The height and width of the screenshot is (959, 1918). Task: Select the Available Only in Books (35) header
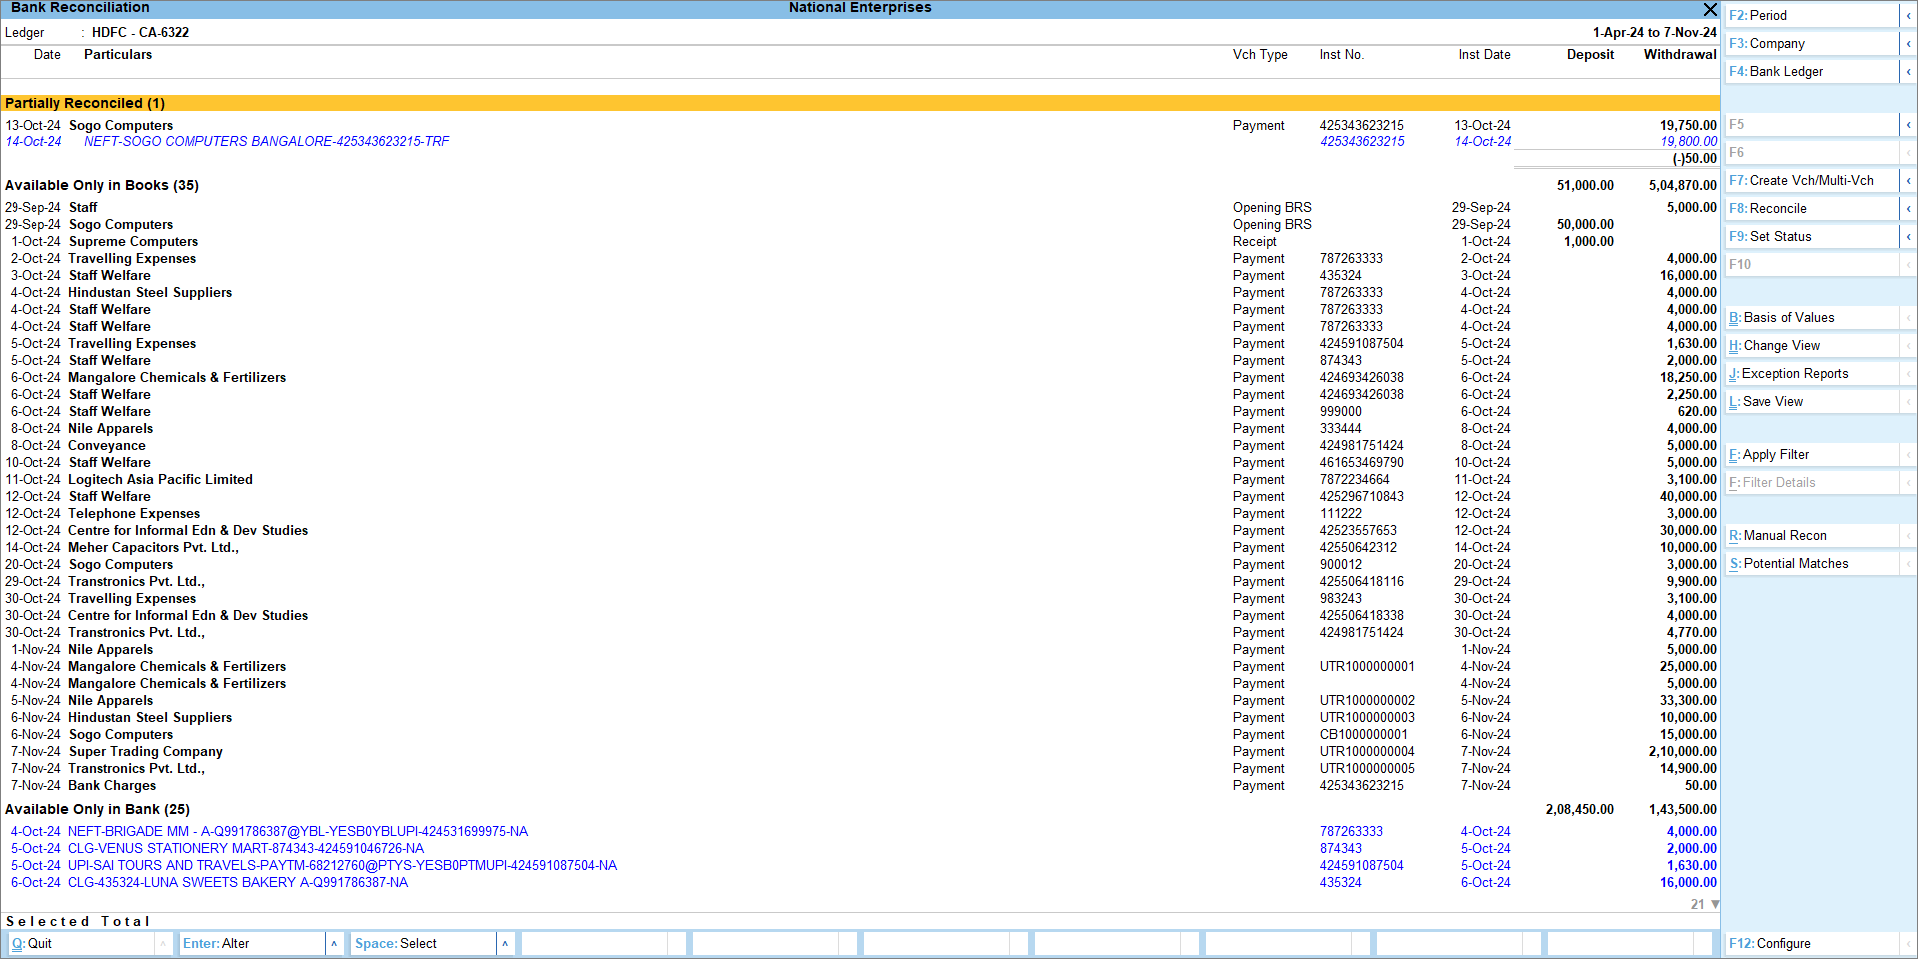coord(860,185)
